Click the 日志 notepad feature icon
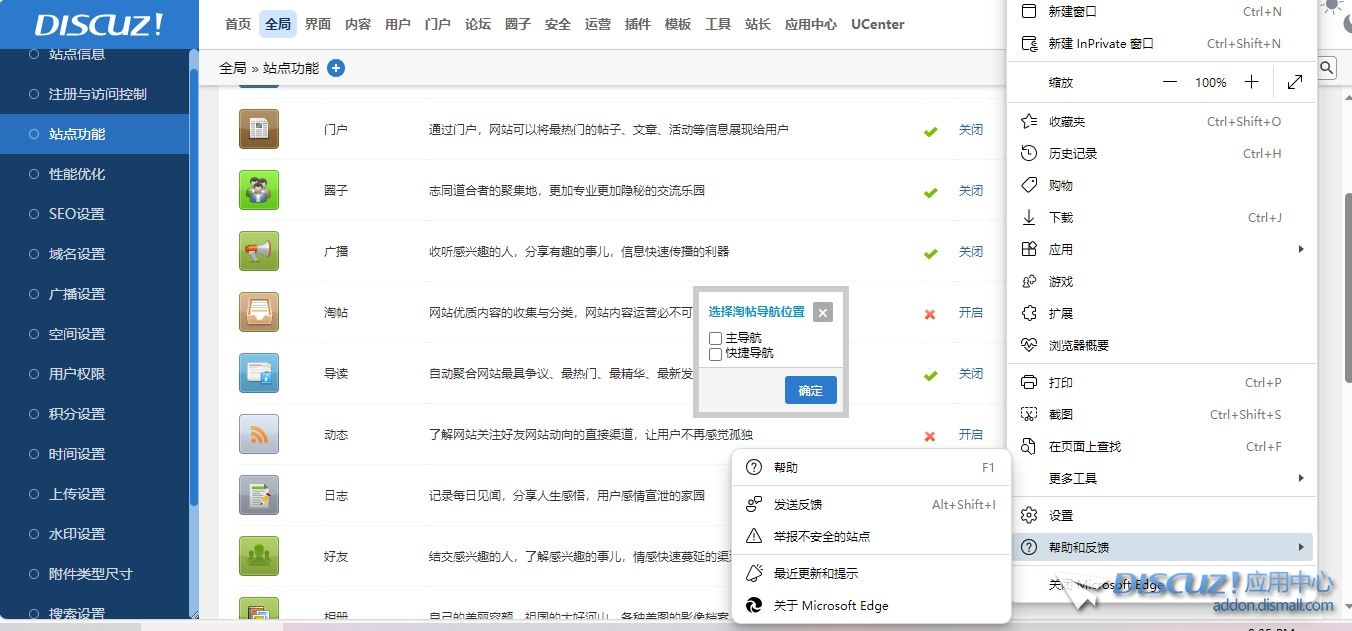 pos(259,495)
